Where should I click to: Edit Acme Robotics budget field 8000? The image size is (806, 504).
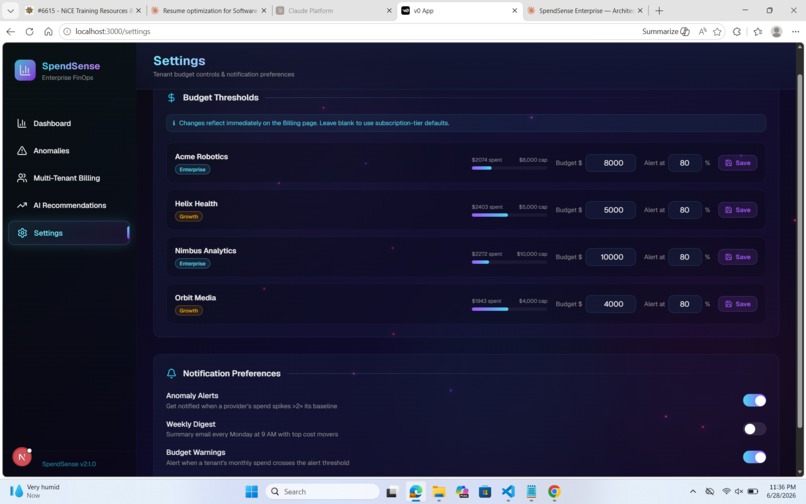[611, 163]
